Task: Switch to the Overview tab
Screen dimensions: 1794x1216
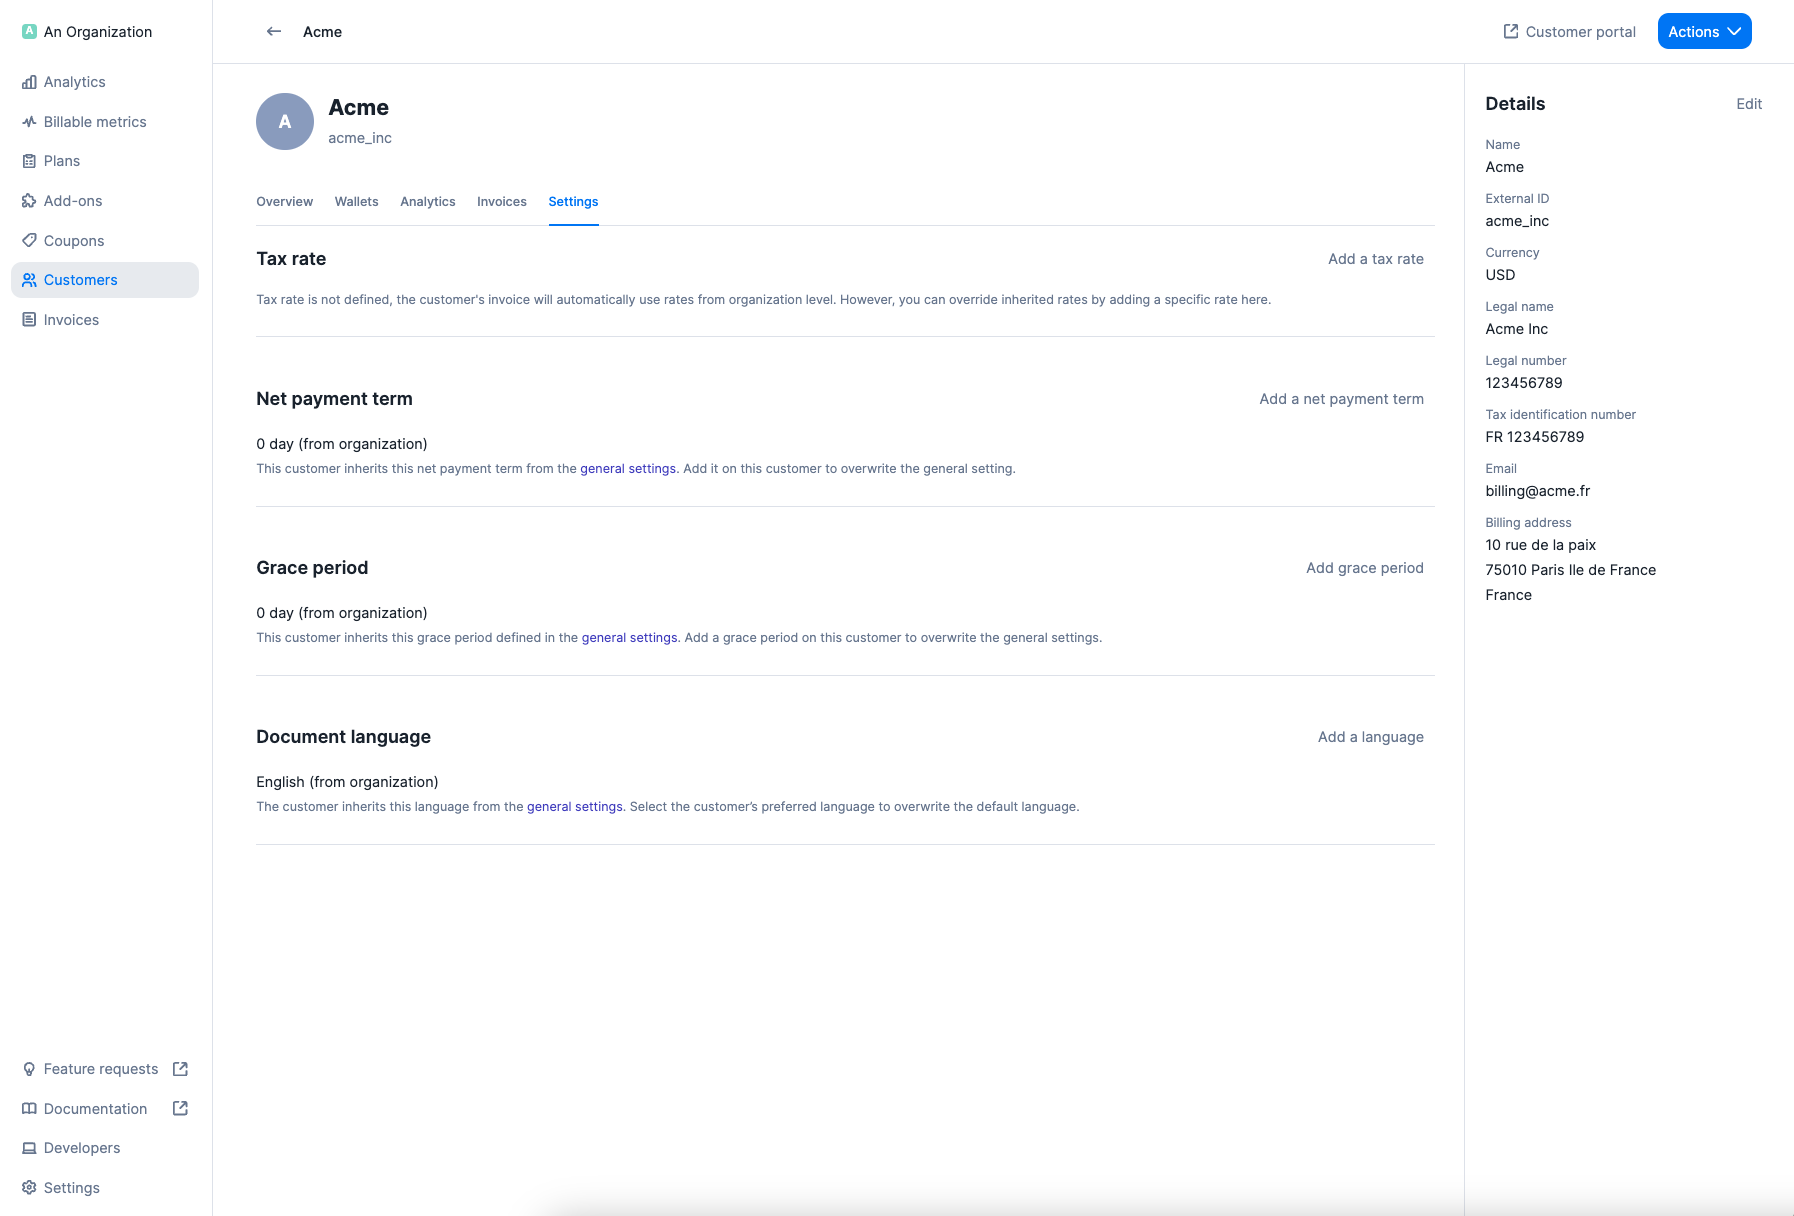Action: pyautogui.click(x=284, y=202)
